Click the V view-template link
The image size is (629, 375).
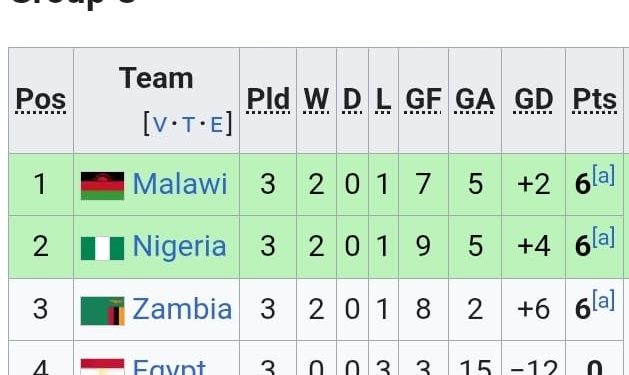[159, 125]
